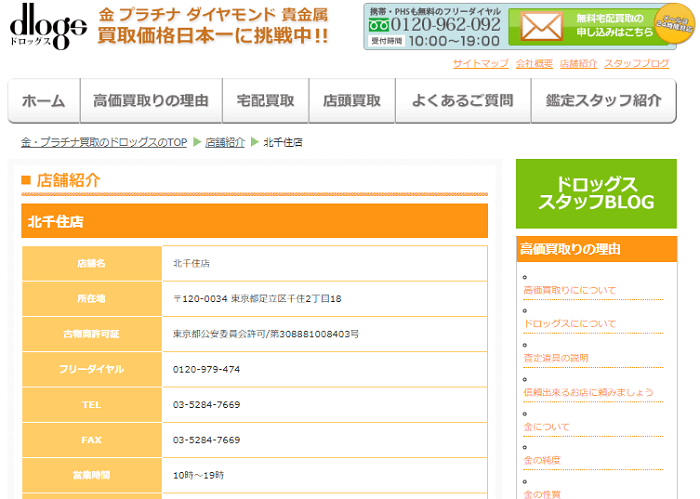Click the 店舗名 label cell

[x=92, y=263]
